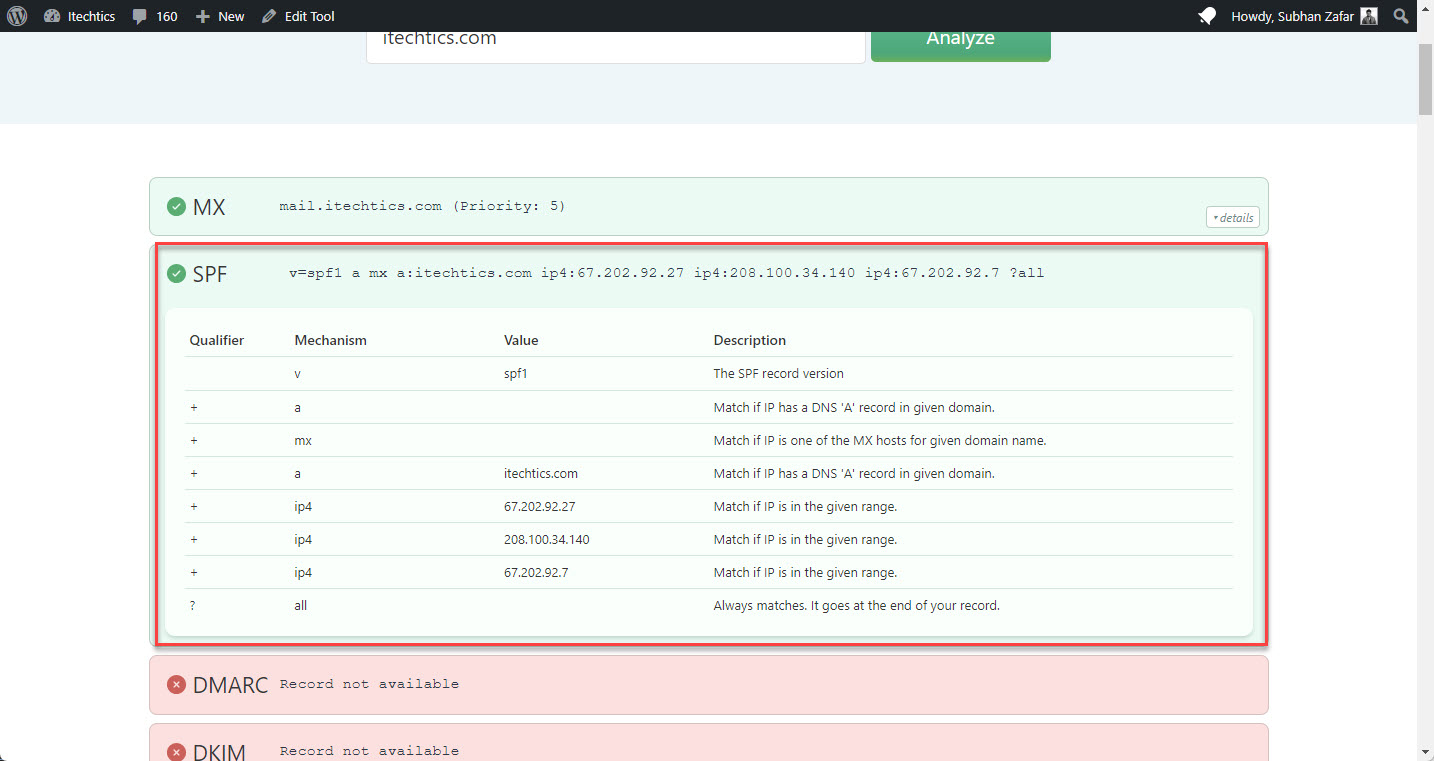Select the 'Always matches' description text
This screenshot has width=1434, height=761.
click(x=857, y=605)
